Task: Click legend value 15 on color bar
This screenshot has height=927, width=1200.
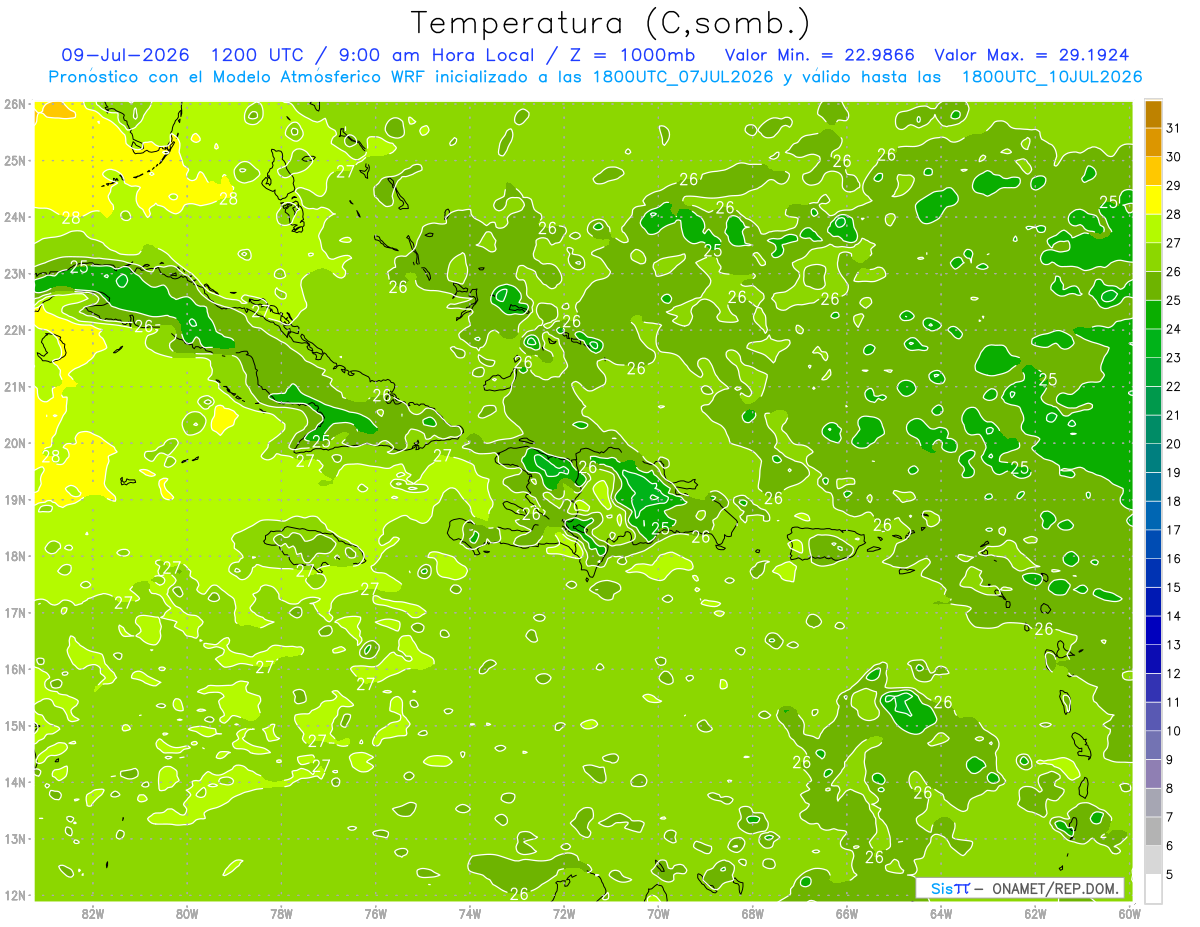Action: pyautogui.click(x=1174, y=587)
